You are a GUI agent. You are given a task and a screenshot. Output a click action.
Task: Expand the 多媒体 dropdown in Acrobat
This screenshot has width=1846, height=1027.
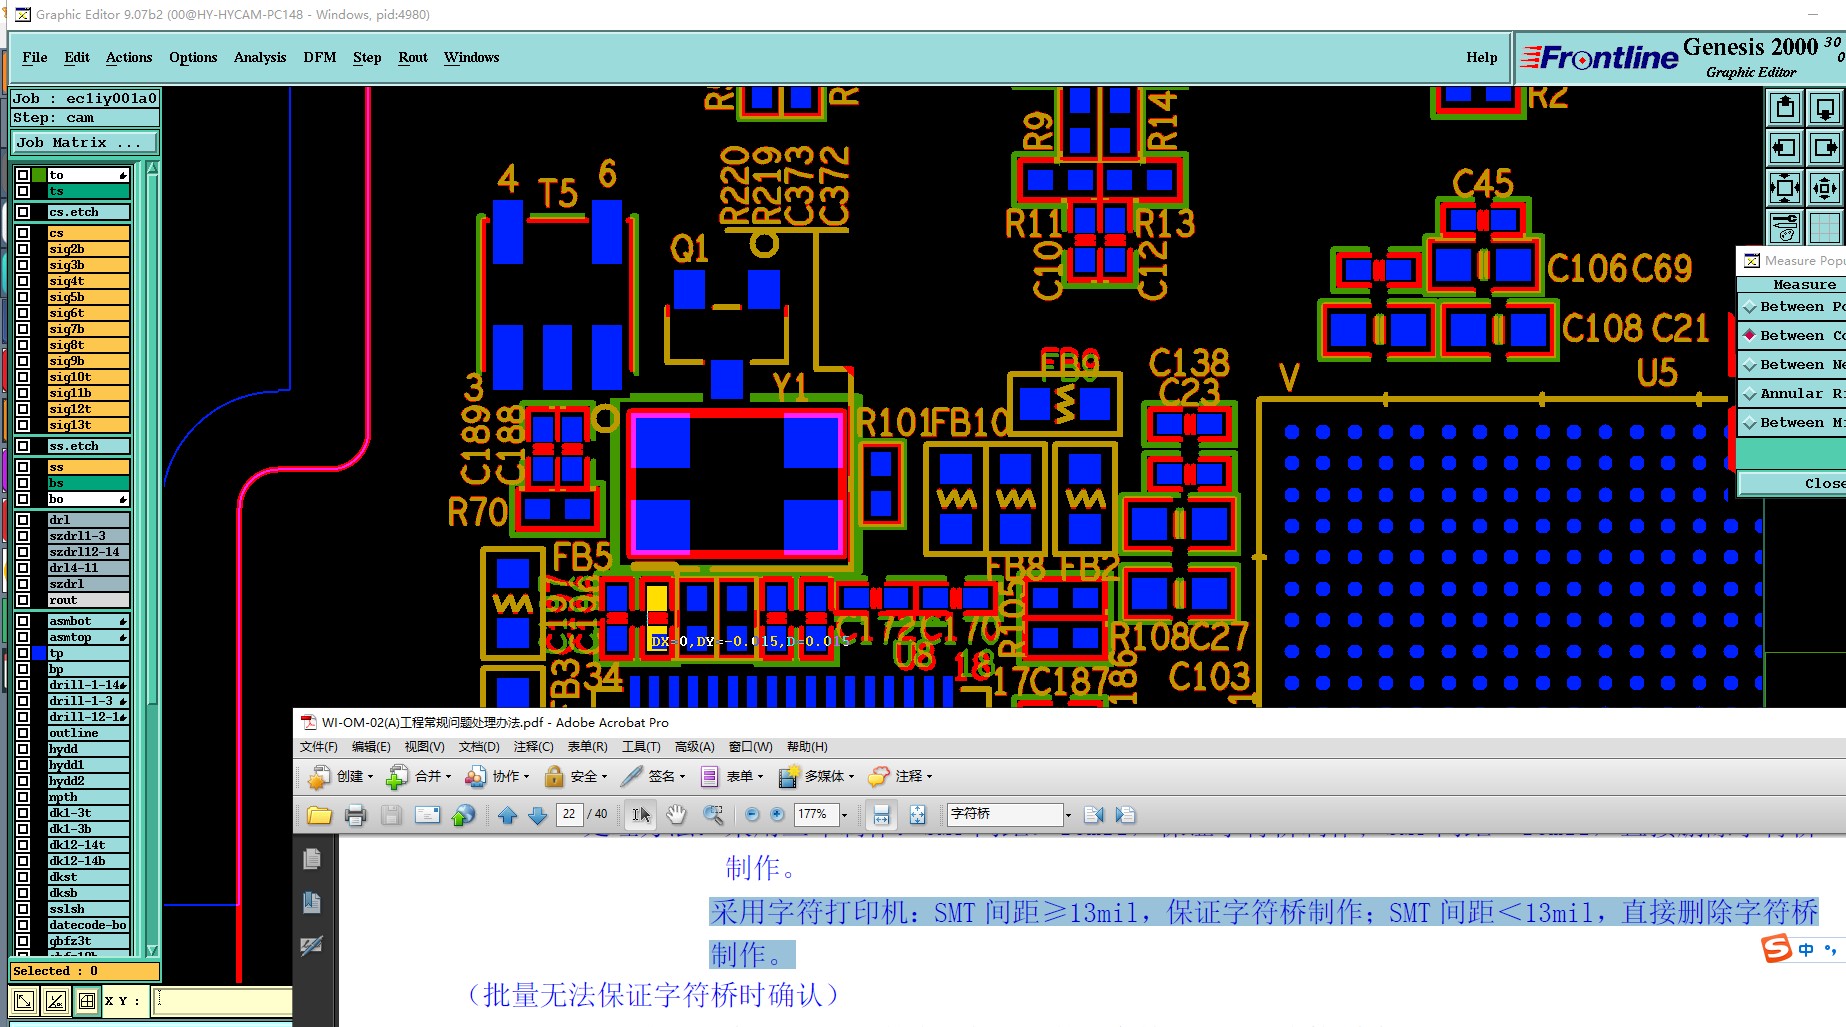pos(852,777)
